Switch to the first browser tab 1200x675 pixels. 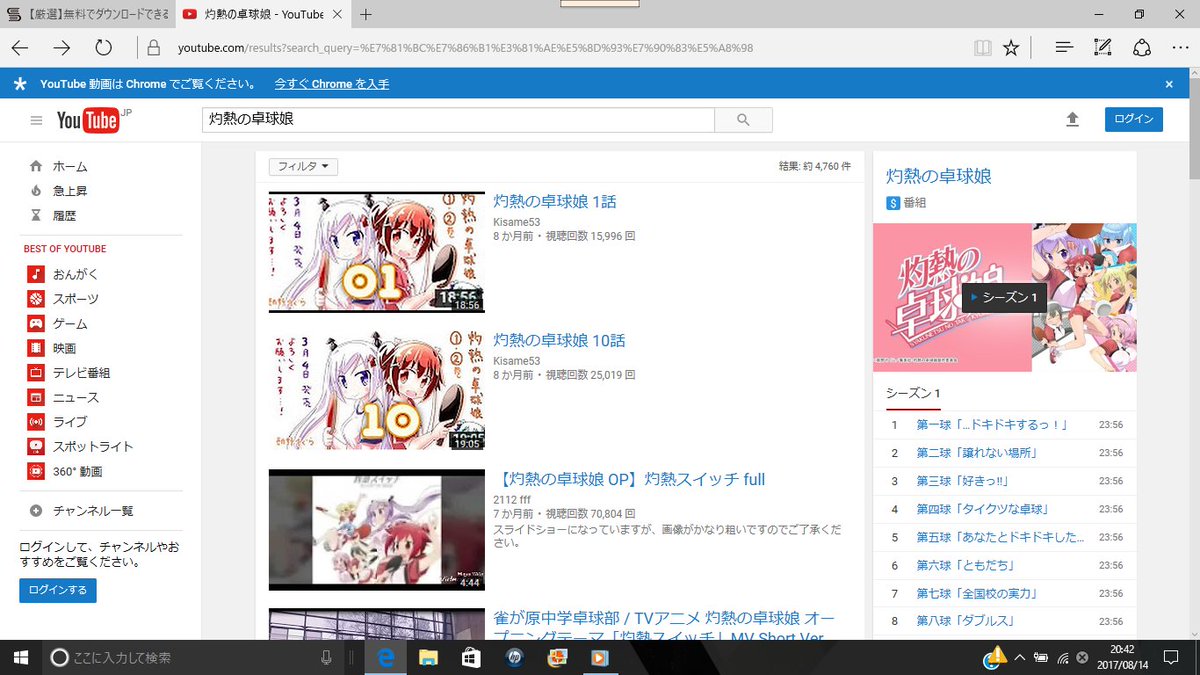tap(86, 15)
